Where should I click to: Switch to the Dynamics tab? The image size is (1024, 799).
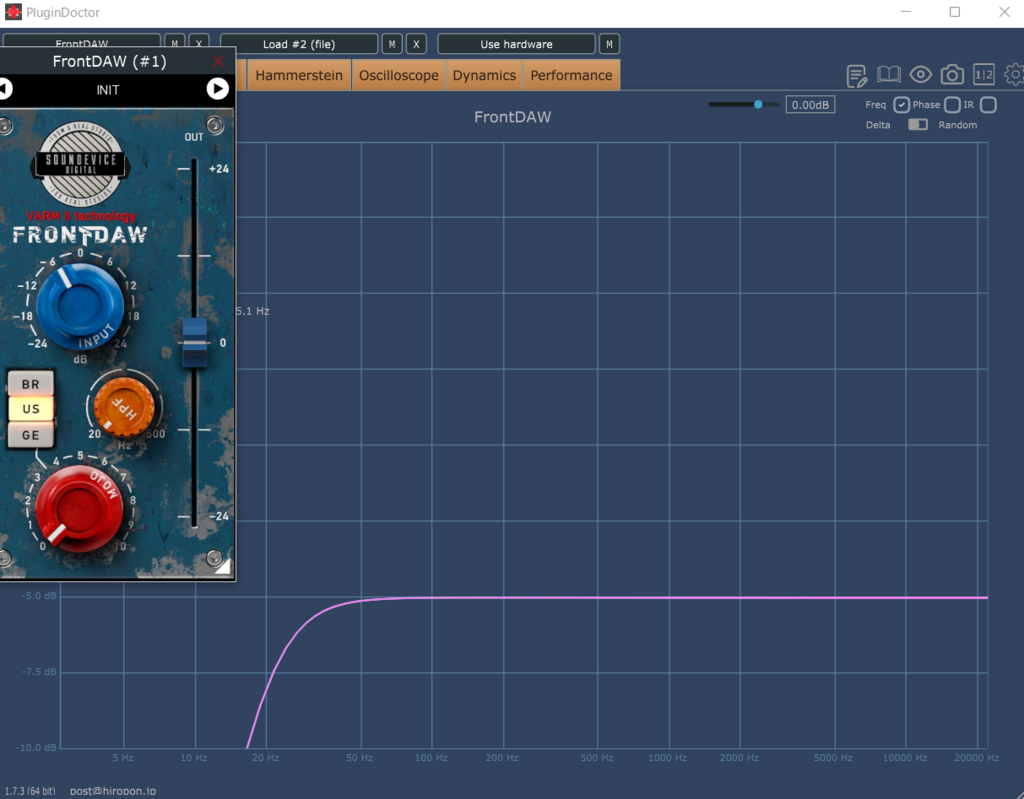[x=484, y=75]
